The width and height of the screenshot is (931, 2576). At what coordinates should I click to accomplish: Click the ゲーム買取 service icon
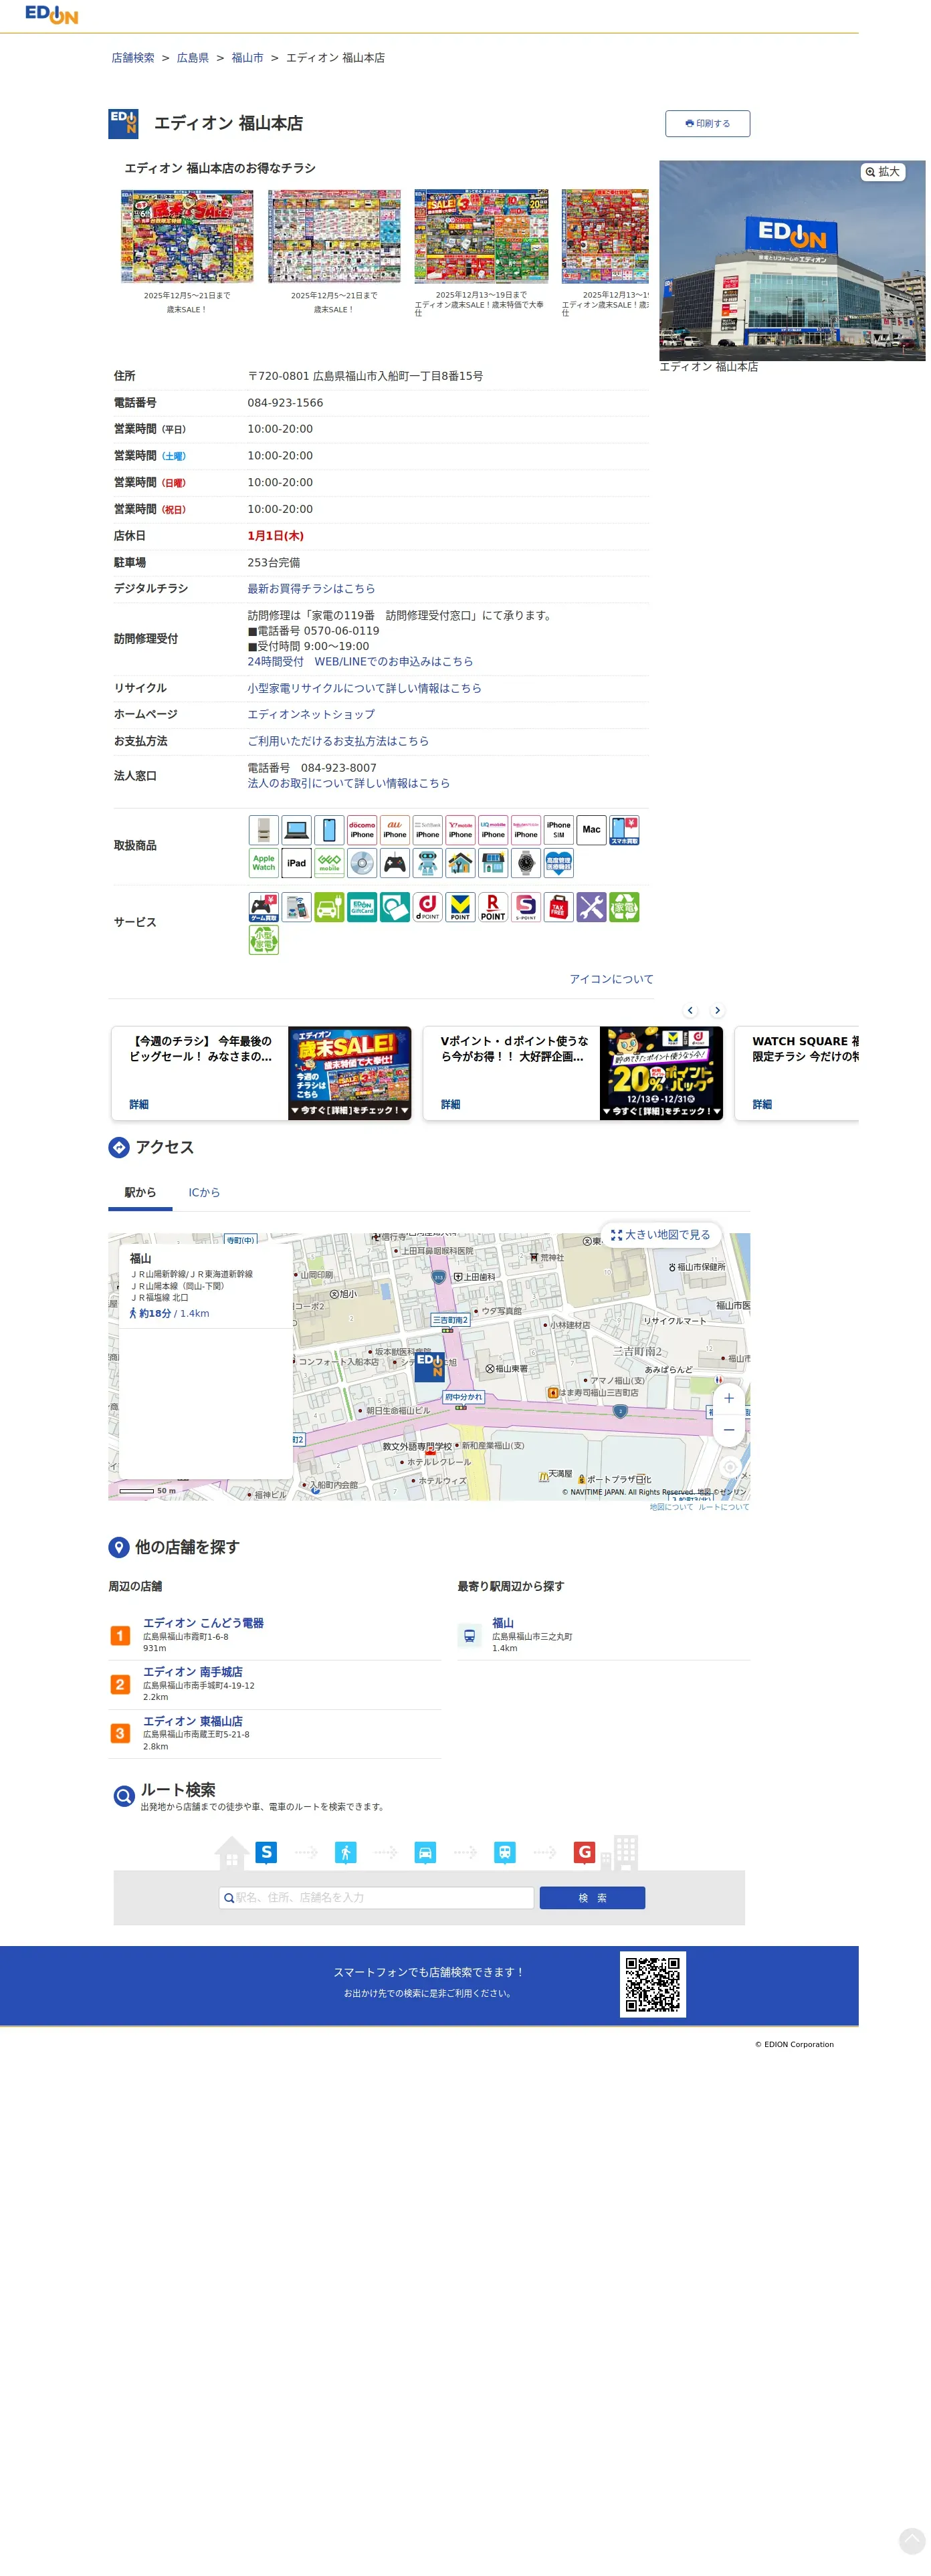point(263,906)
